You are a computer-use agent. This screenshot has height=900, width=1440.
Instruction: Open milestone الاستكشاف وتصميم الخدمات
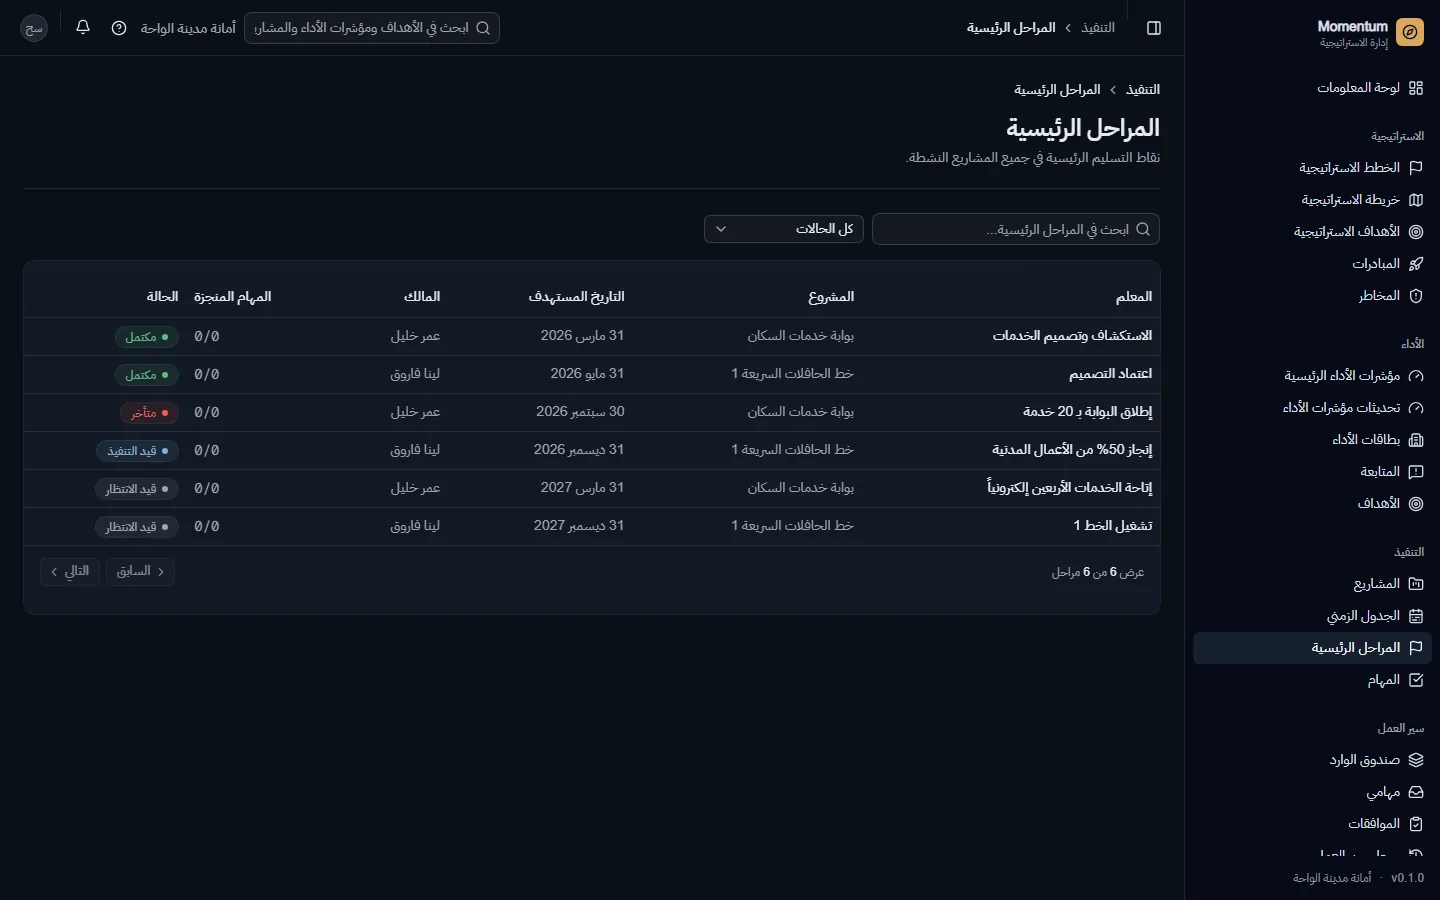click(1072, 336)
